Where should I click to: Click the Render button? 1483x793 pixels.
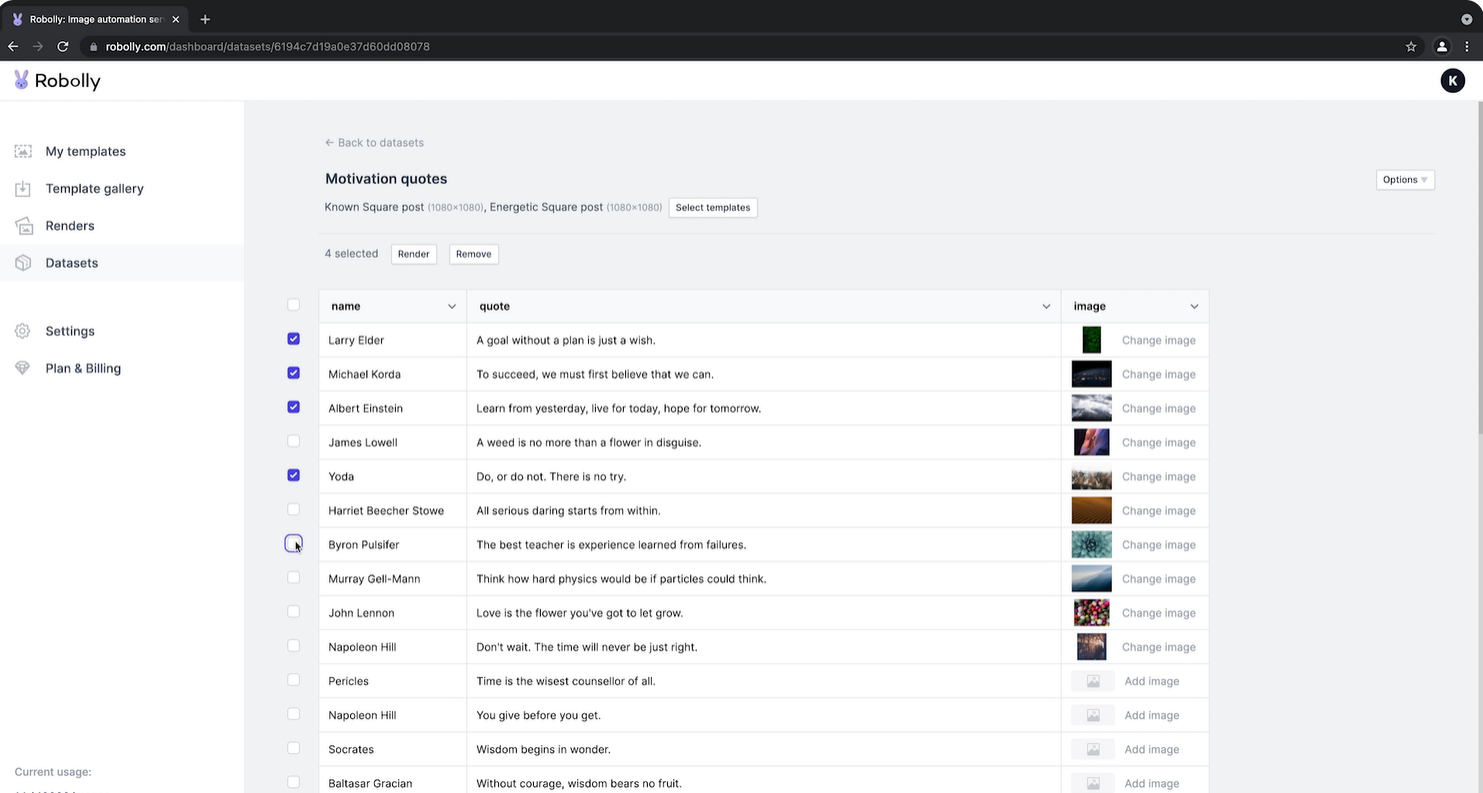[x=413, y=253]
